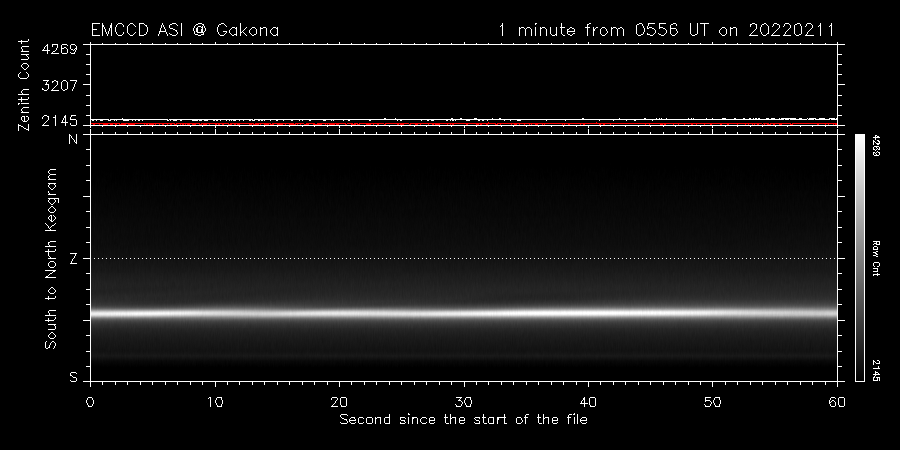Click the 40 second tick label
The width and height of the screenshot is (900, 450).
click(588, 402)
